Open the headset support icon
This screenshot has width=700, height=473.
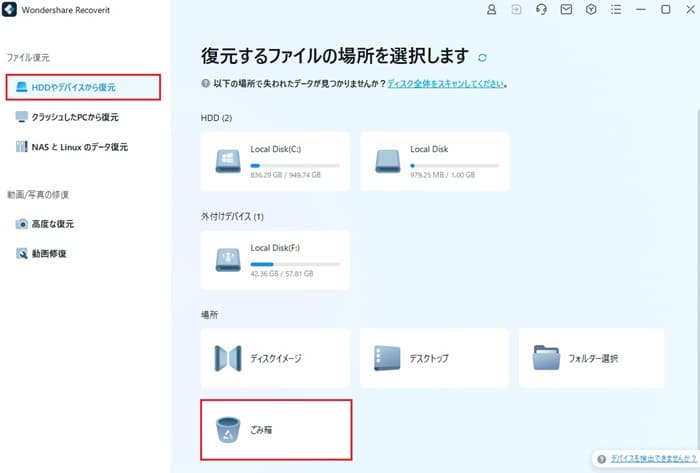coord(541,9)
